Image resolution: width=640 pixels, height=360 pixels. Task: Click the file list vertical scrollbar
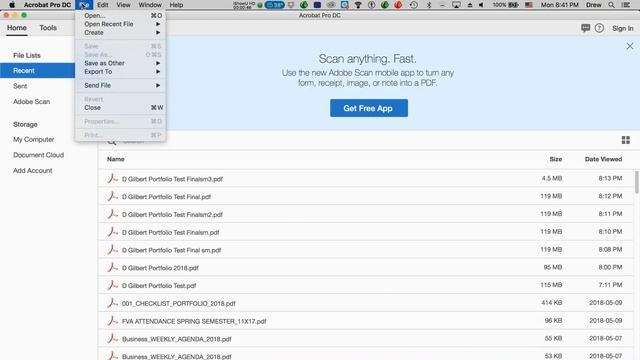coord(637,182)
